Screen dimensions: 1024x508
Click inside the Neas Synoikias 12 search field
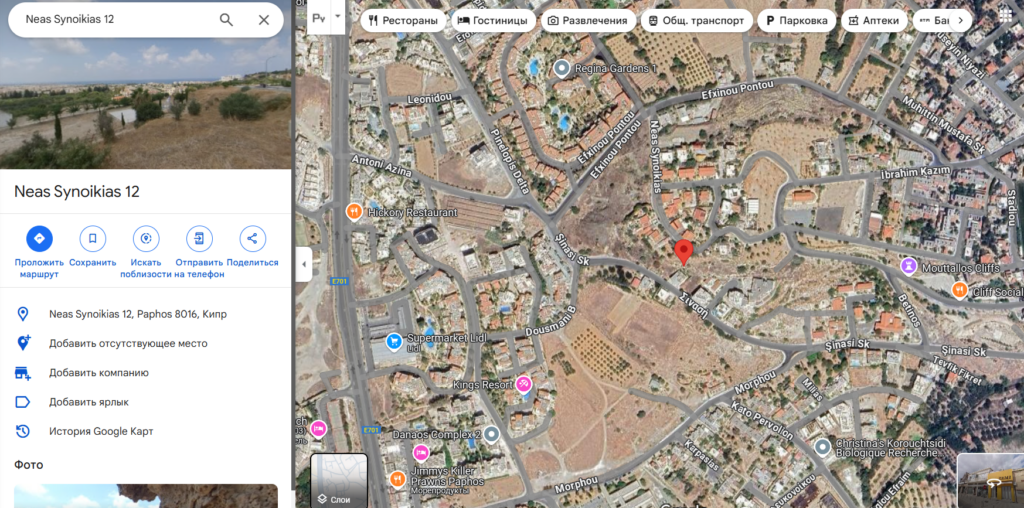click(x=118, y=20)
